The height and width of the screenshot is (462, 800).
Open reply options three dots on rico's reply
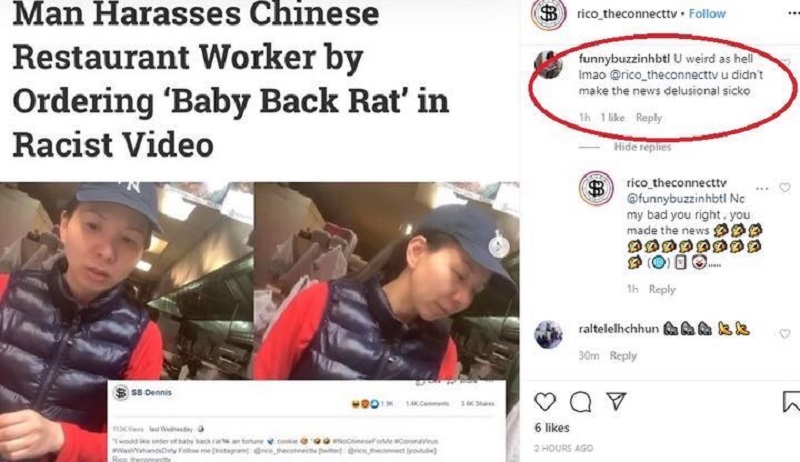tap(762, 189)
